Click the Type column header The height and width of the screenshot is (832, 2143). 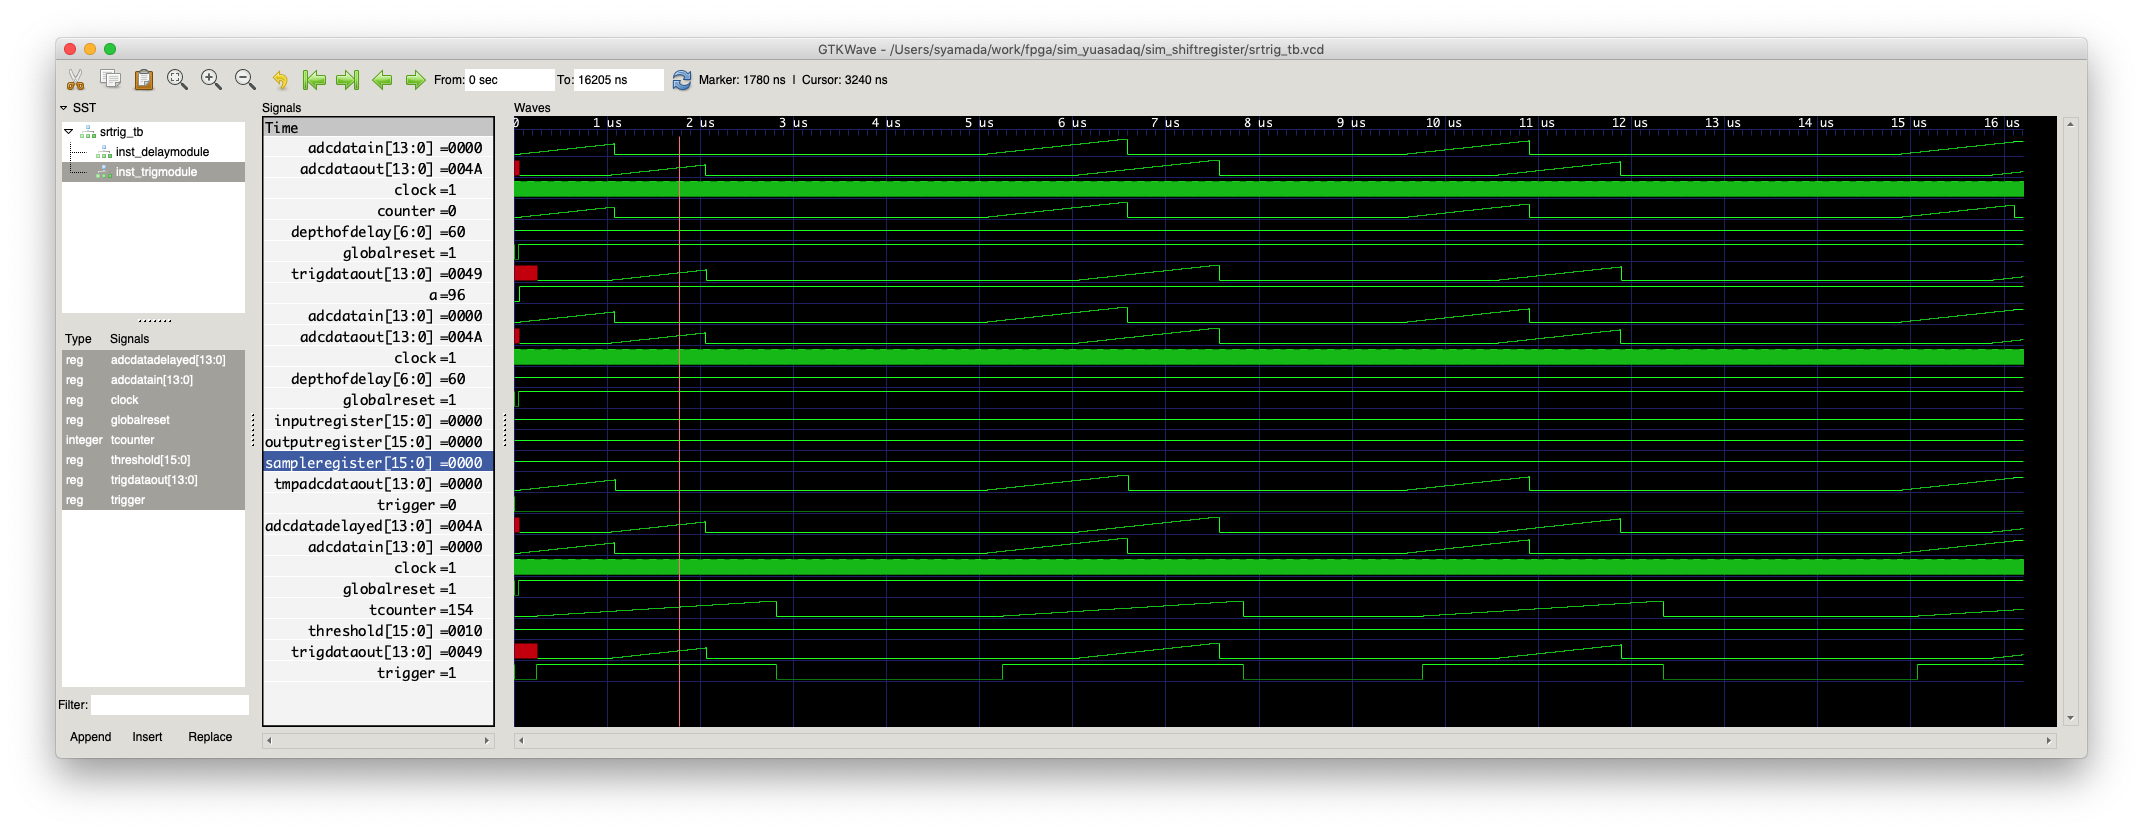78,339
